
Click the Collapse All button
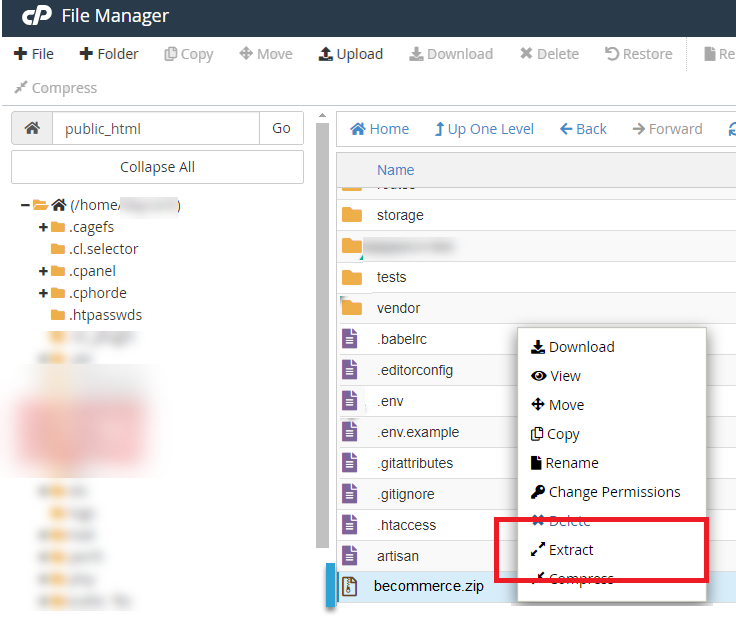point(157,167)
